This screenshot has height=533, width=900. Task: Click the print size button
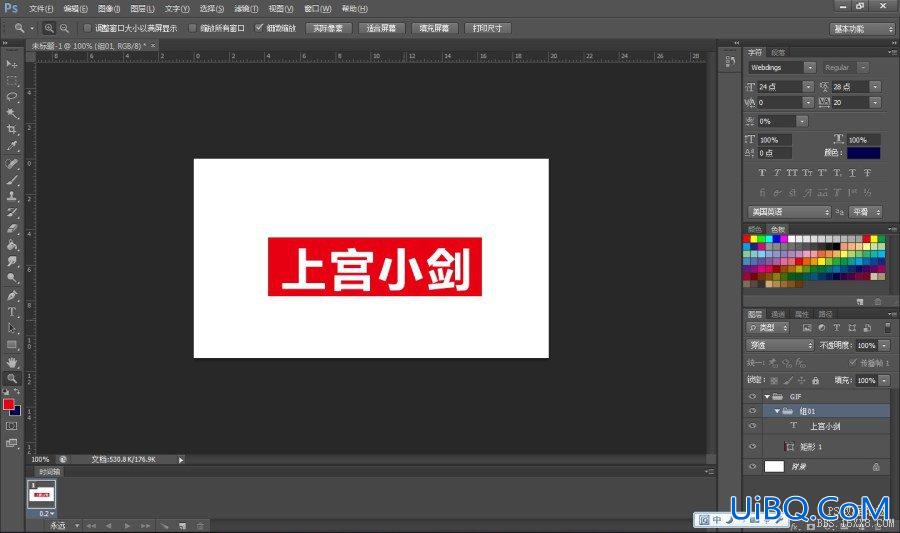487,28
